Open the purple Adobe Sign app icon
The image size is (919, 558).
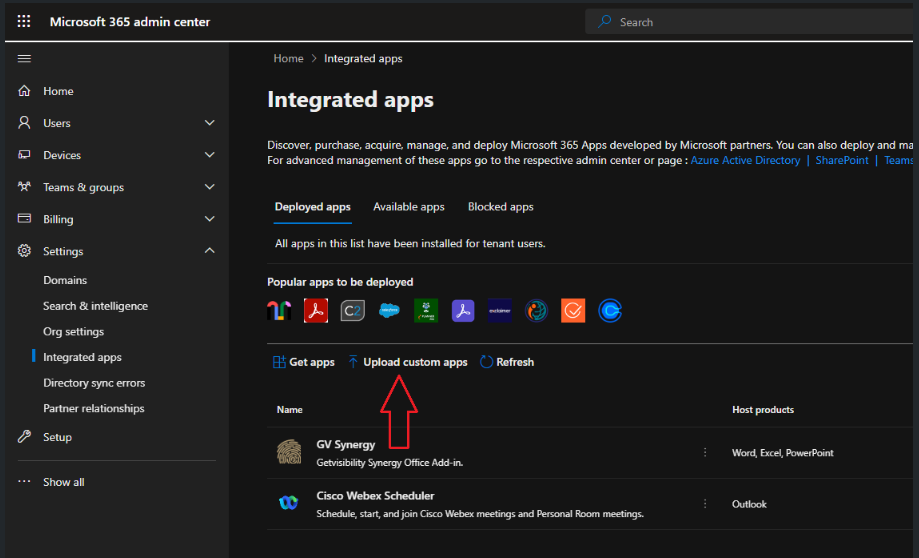pyautogui.click(x=463, y=311)
